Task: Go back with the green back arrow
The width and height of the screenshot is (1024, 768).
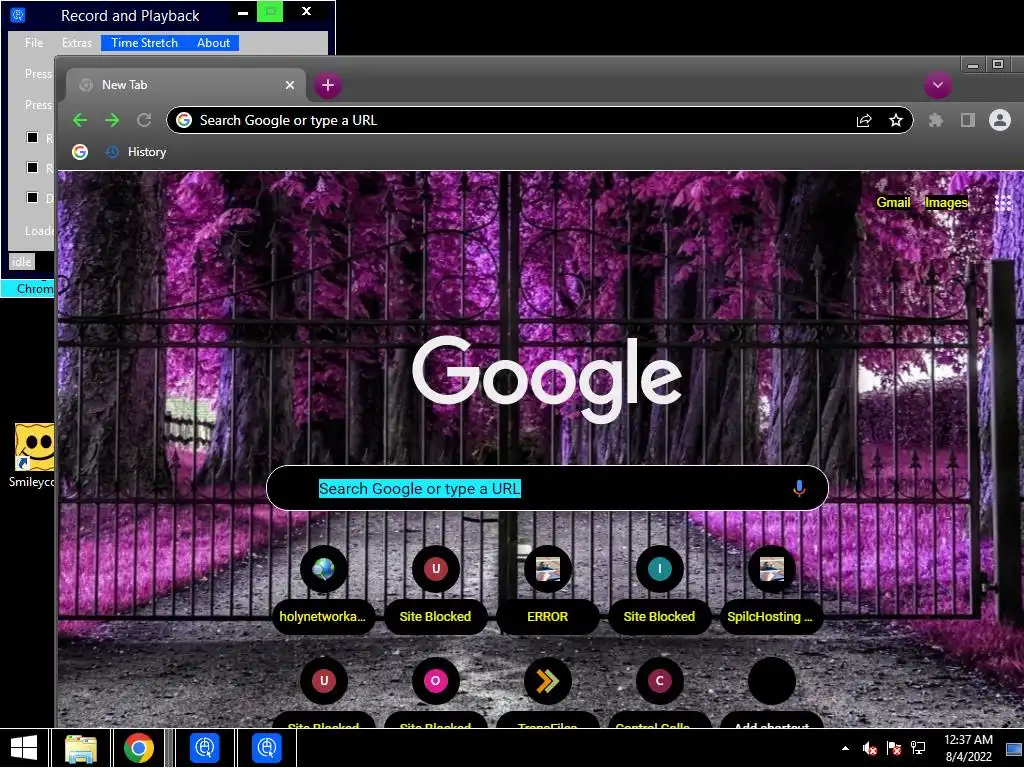Action: pos(80,120)
